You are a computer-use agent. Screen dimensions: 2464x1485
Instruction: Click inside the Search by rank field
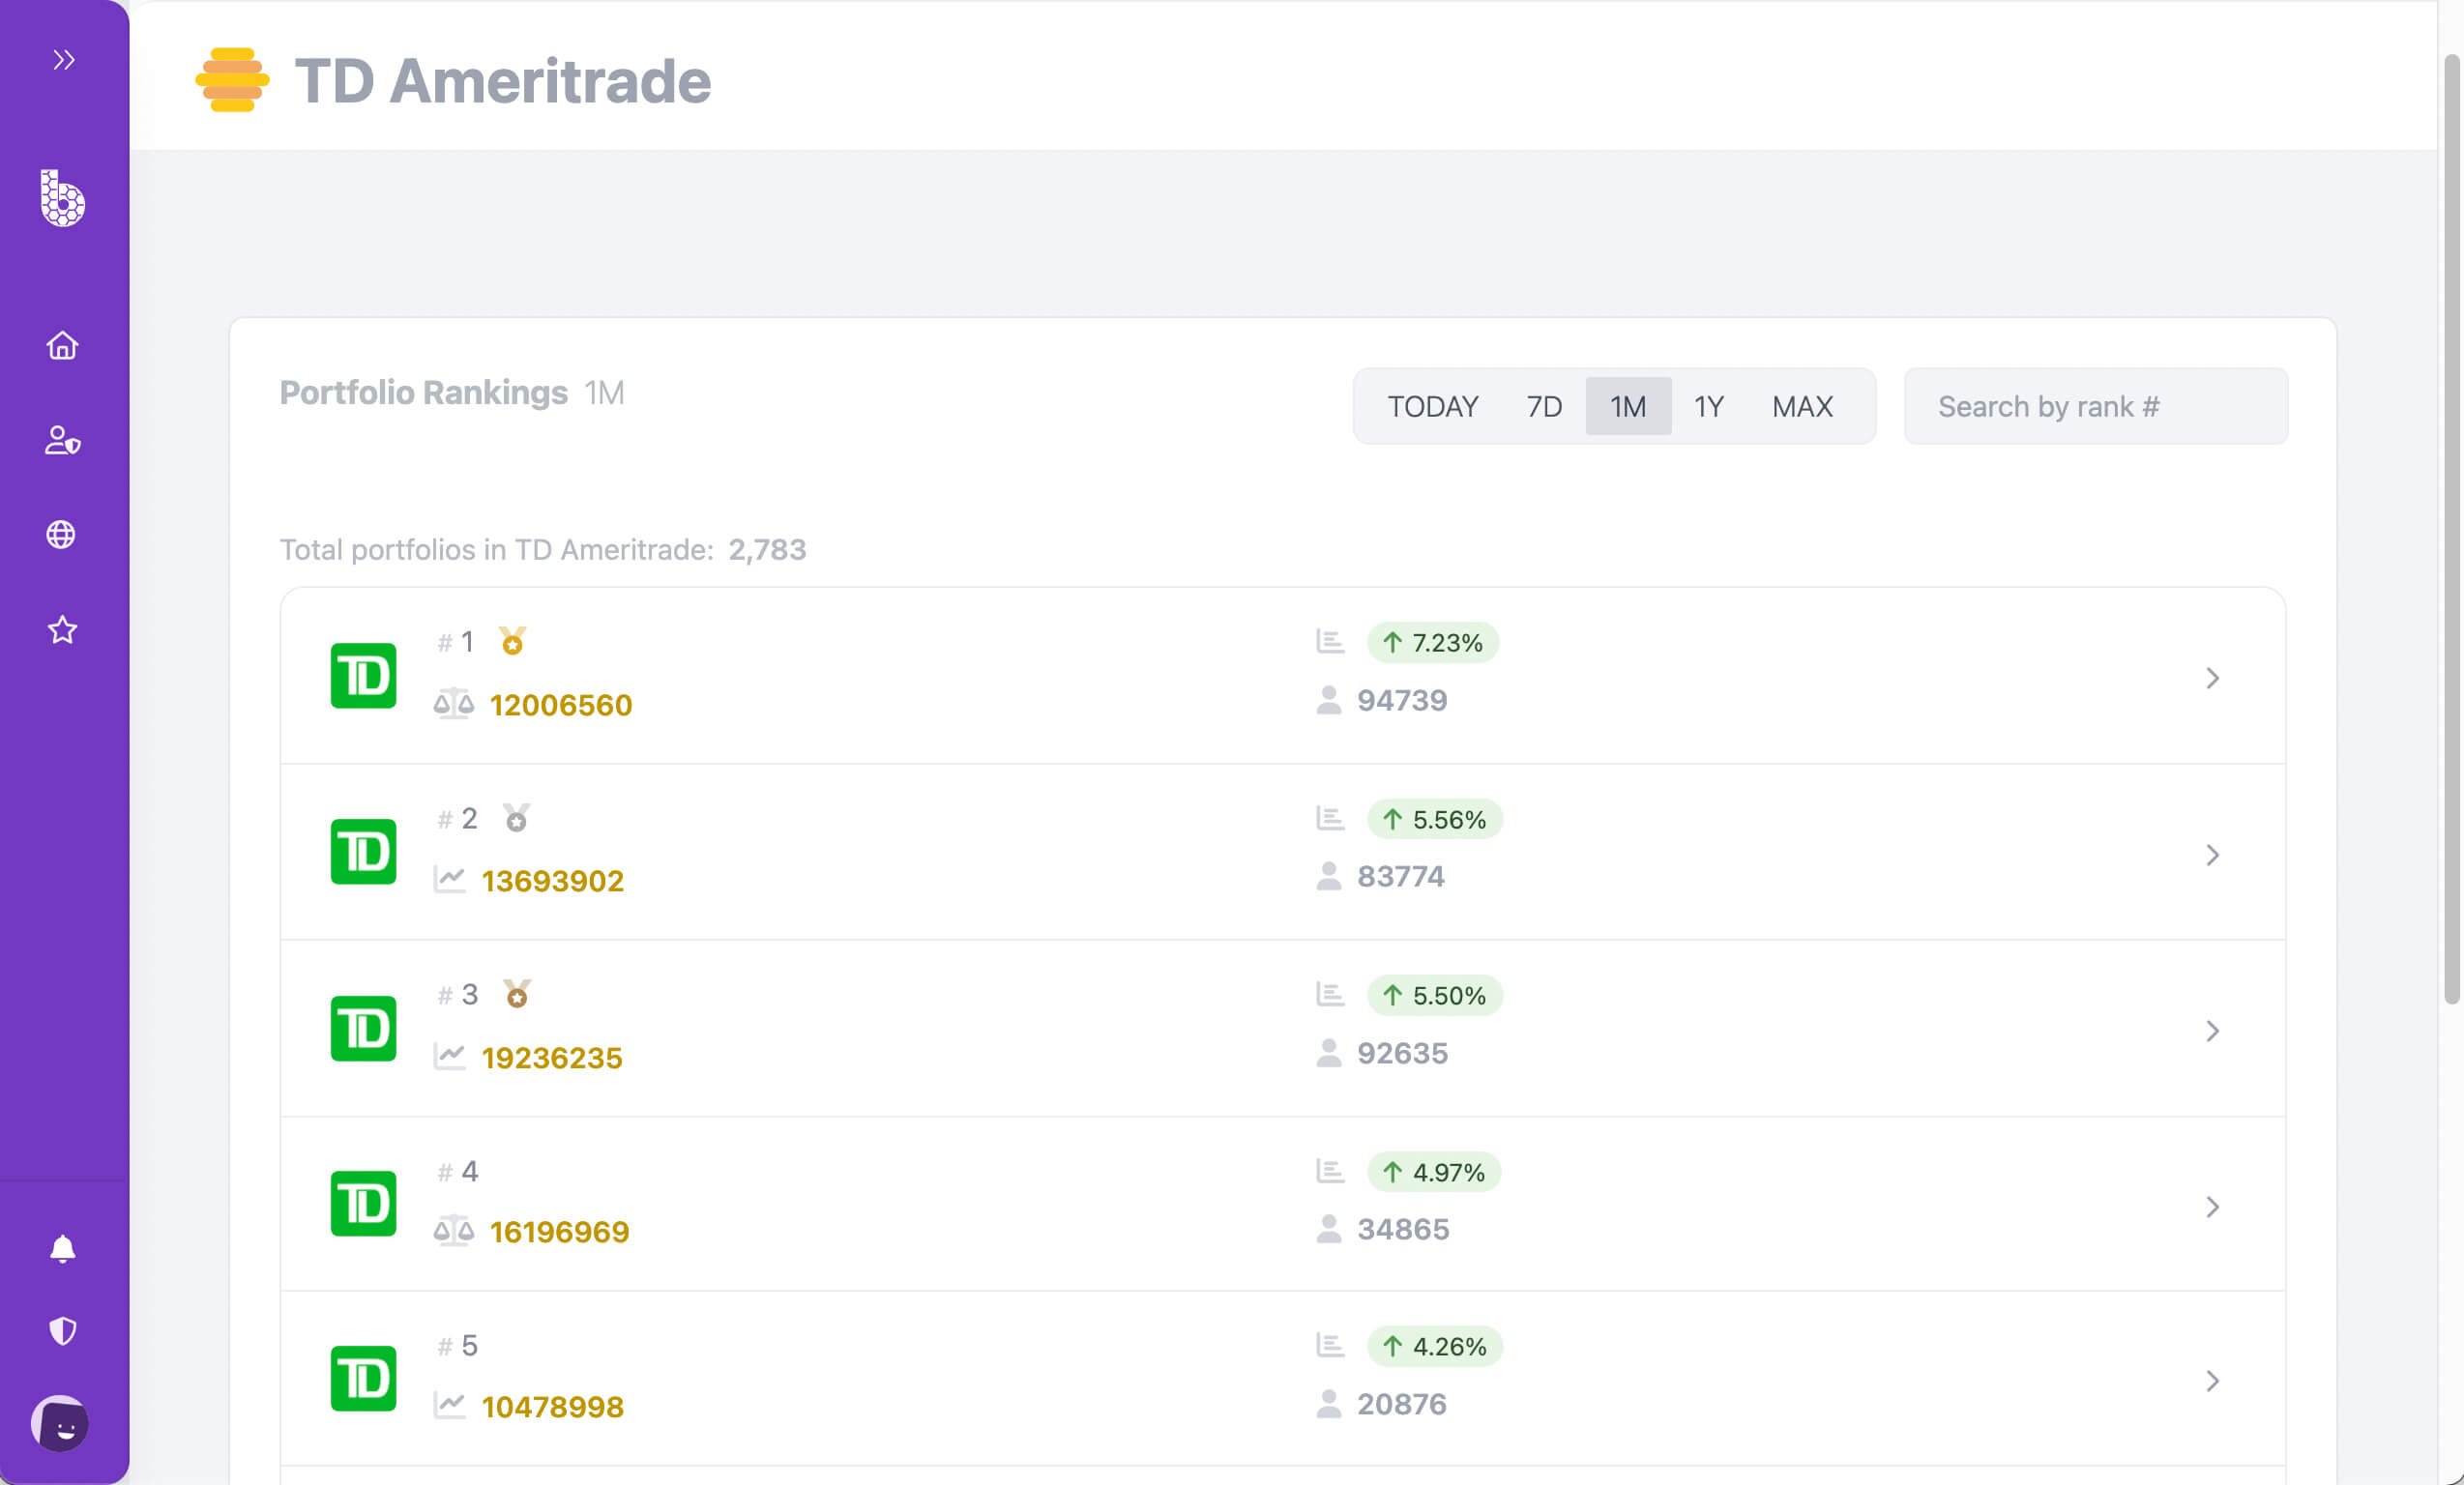coord(2095,406)
